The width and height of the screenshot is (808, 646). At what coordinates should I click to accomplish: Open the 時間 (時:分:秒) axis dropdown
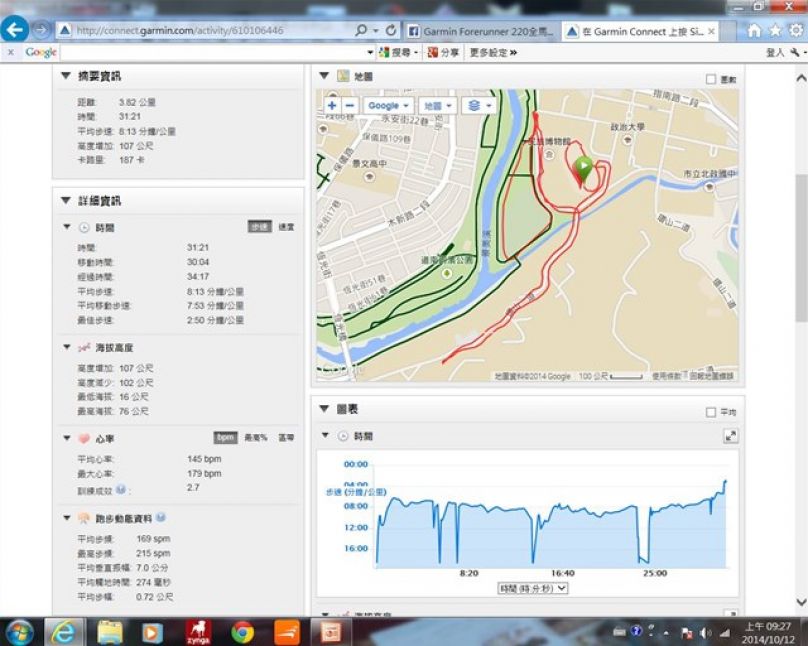532,589
